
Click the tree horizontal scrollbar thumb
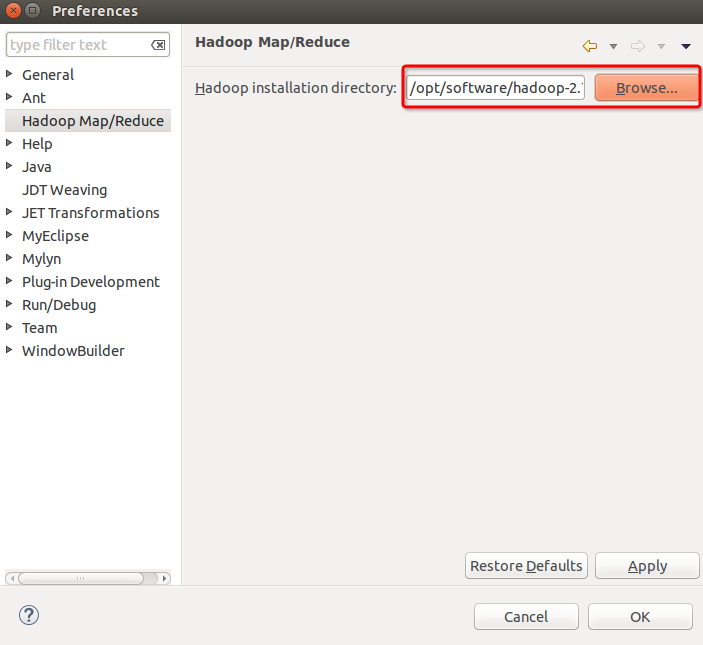[x=81, y=578]
